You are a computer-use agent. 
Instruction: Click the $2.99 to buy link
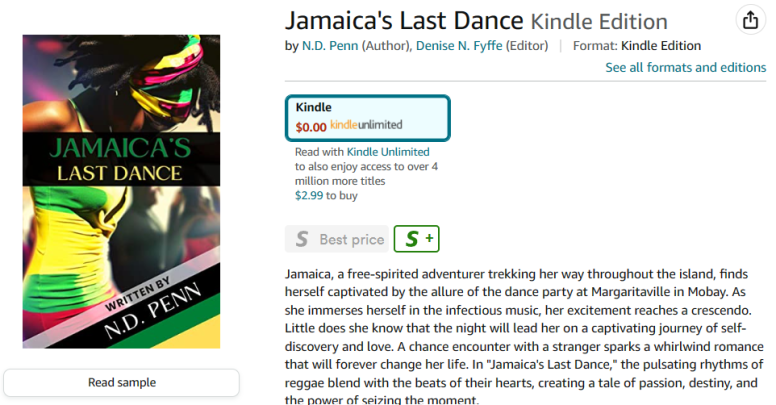326,196
